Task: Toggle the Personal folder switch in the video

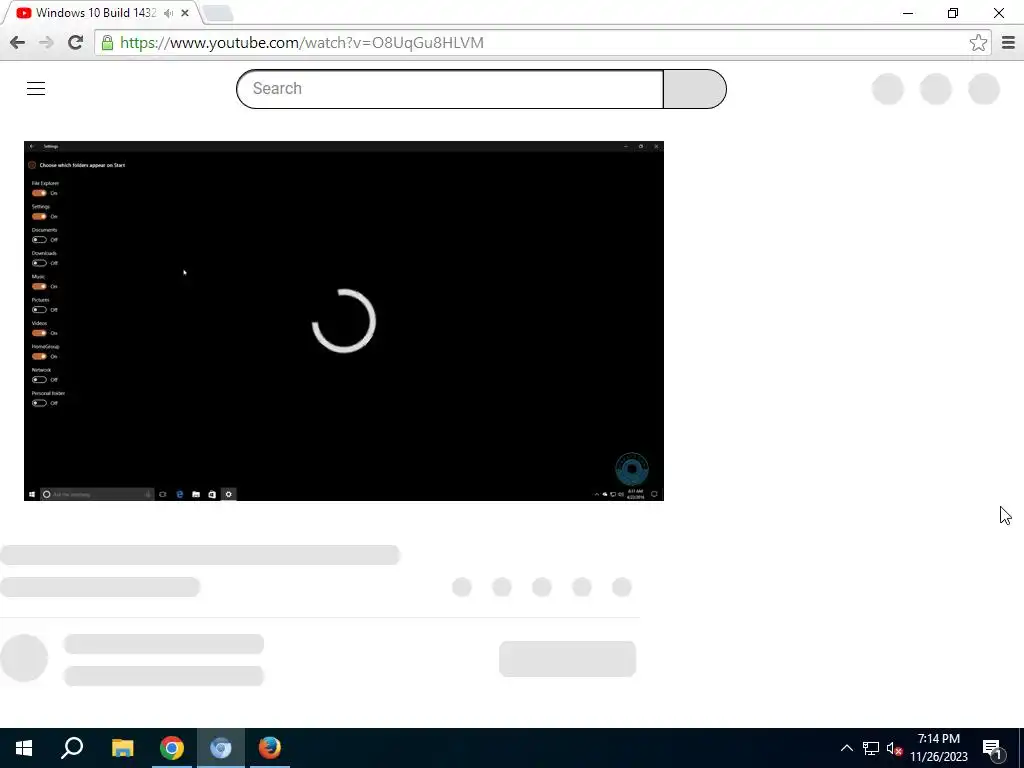Action: (39, 403)
